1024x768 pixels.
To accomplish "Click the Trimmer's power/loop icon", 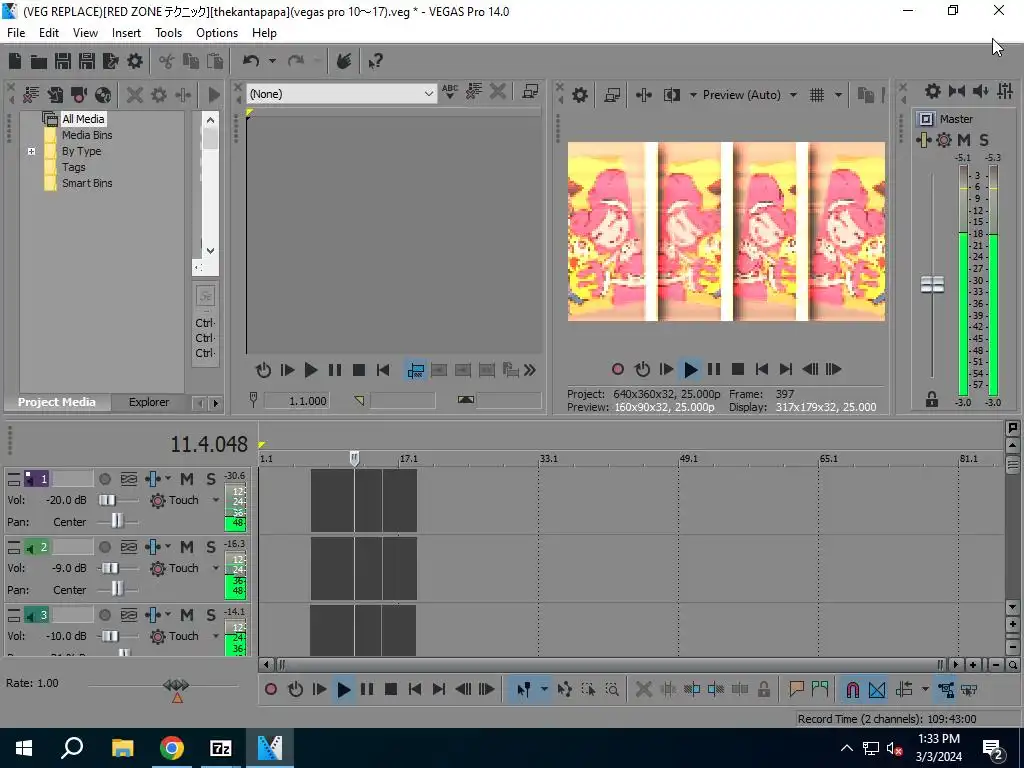I will (263, 370).
